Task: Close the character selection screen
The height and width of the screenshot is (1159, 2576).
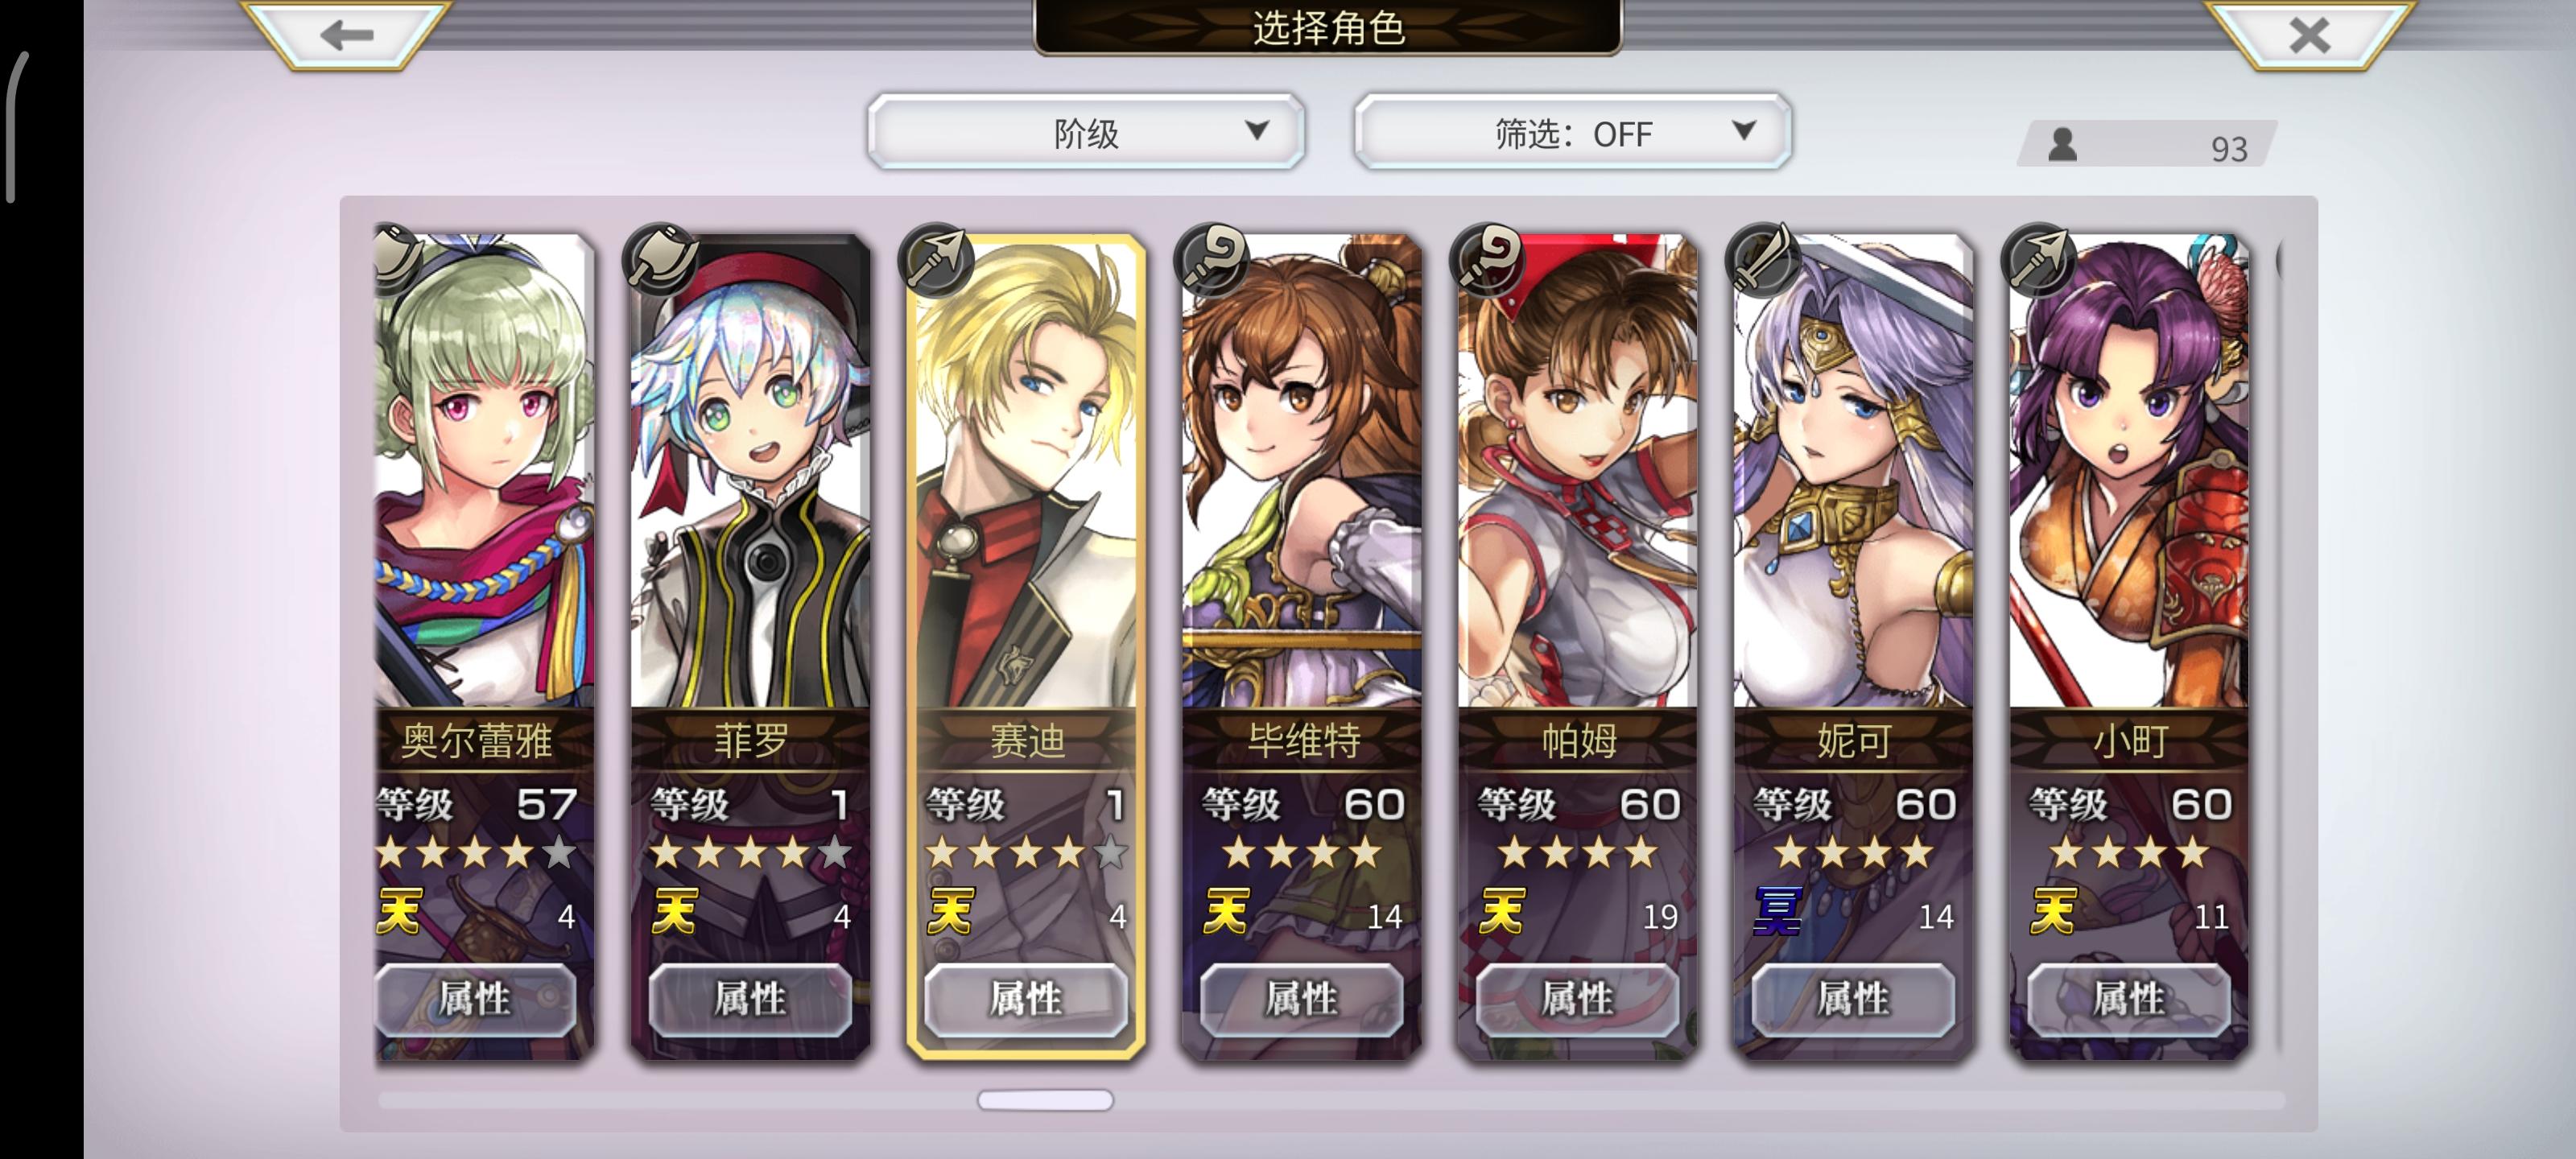Action: (x=2308, y=35)
